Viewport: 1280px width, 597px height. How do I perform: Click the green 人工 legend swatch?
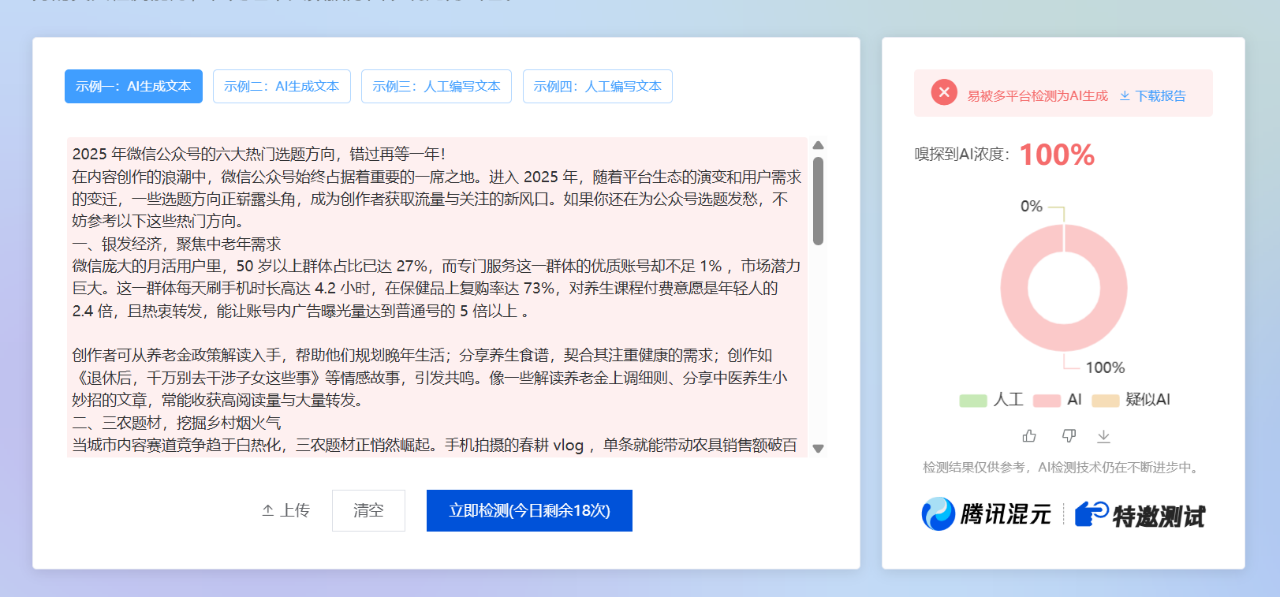click(973, 400)
